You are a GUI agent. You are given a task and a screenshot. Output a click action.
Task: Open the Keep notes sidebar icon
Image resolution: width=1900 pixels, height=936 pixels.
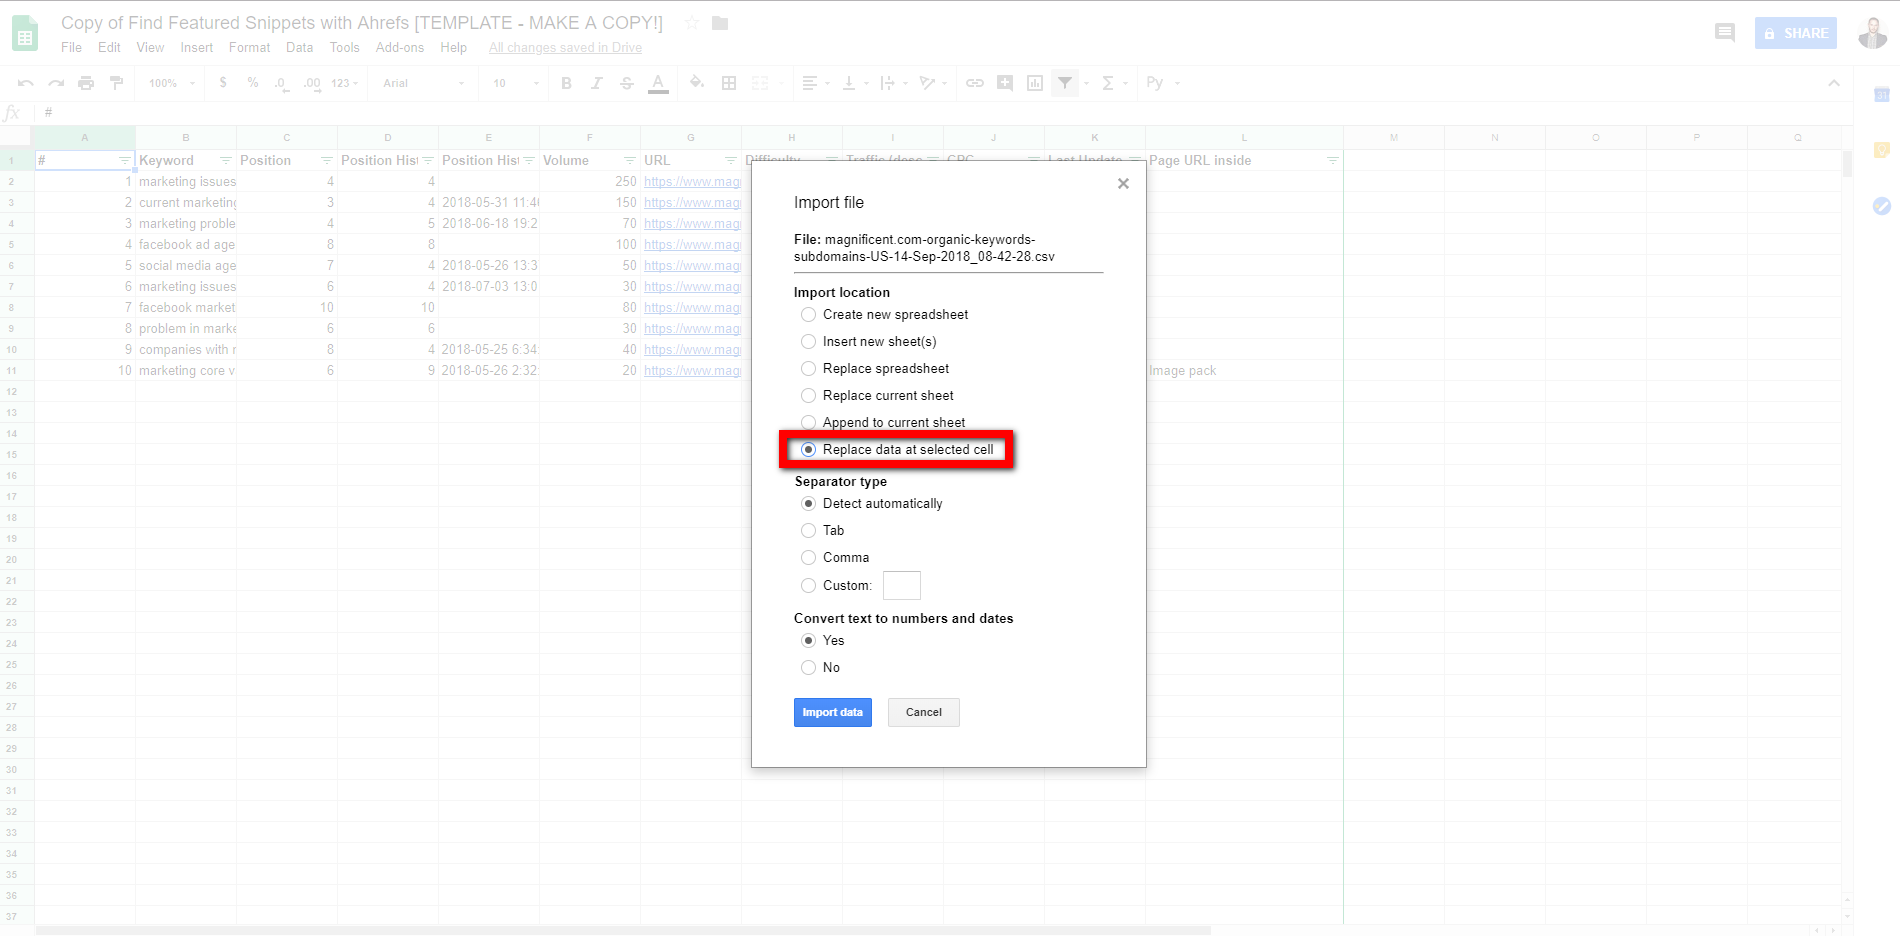click(1881, 150)
